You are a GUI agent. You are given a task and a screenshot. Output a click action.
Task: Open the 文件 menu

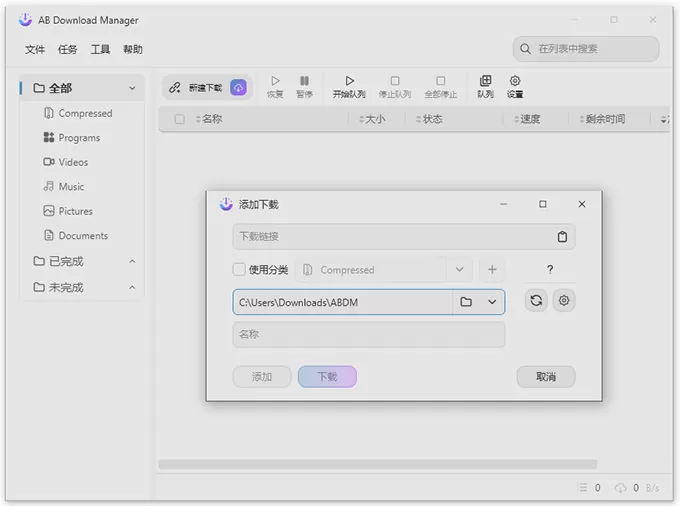[x=35, y=49]
